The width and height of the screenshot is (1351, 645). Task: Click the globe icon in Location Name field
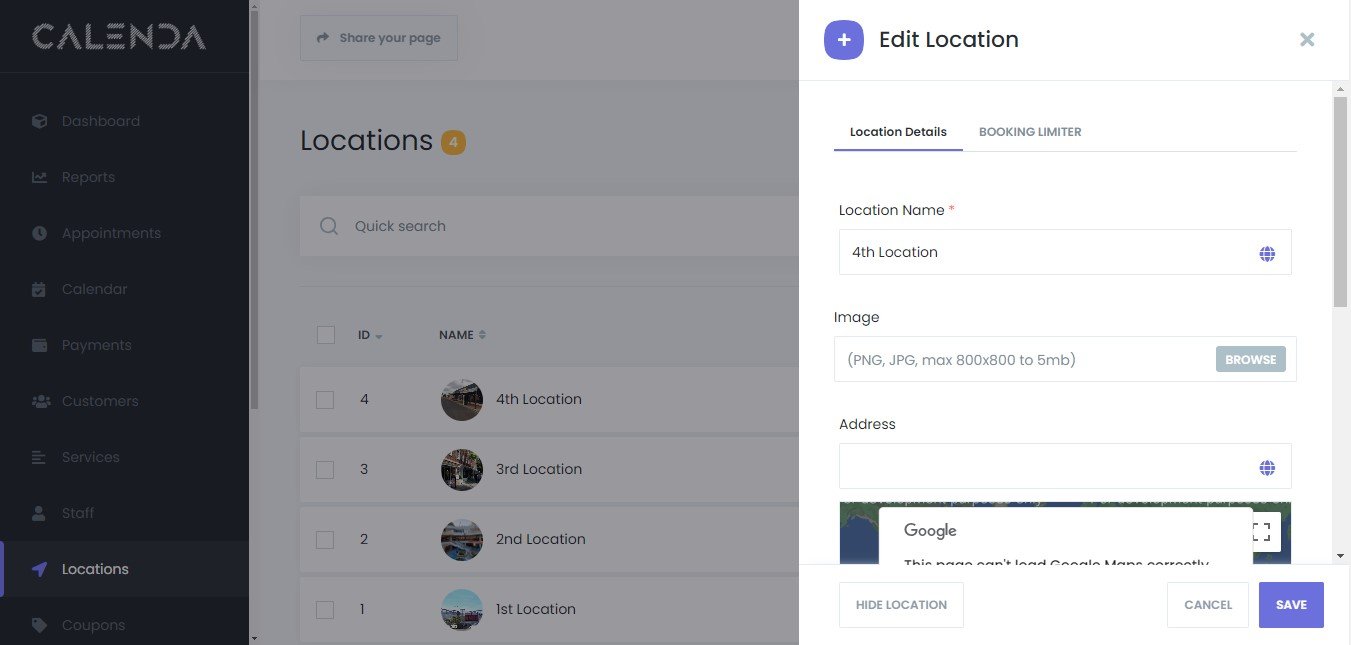tap(1267, 254)
